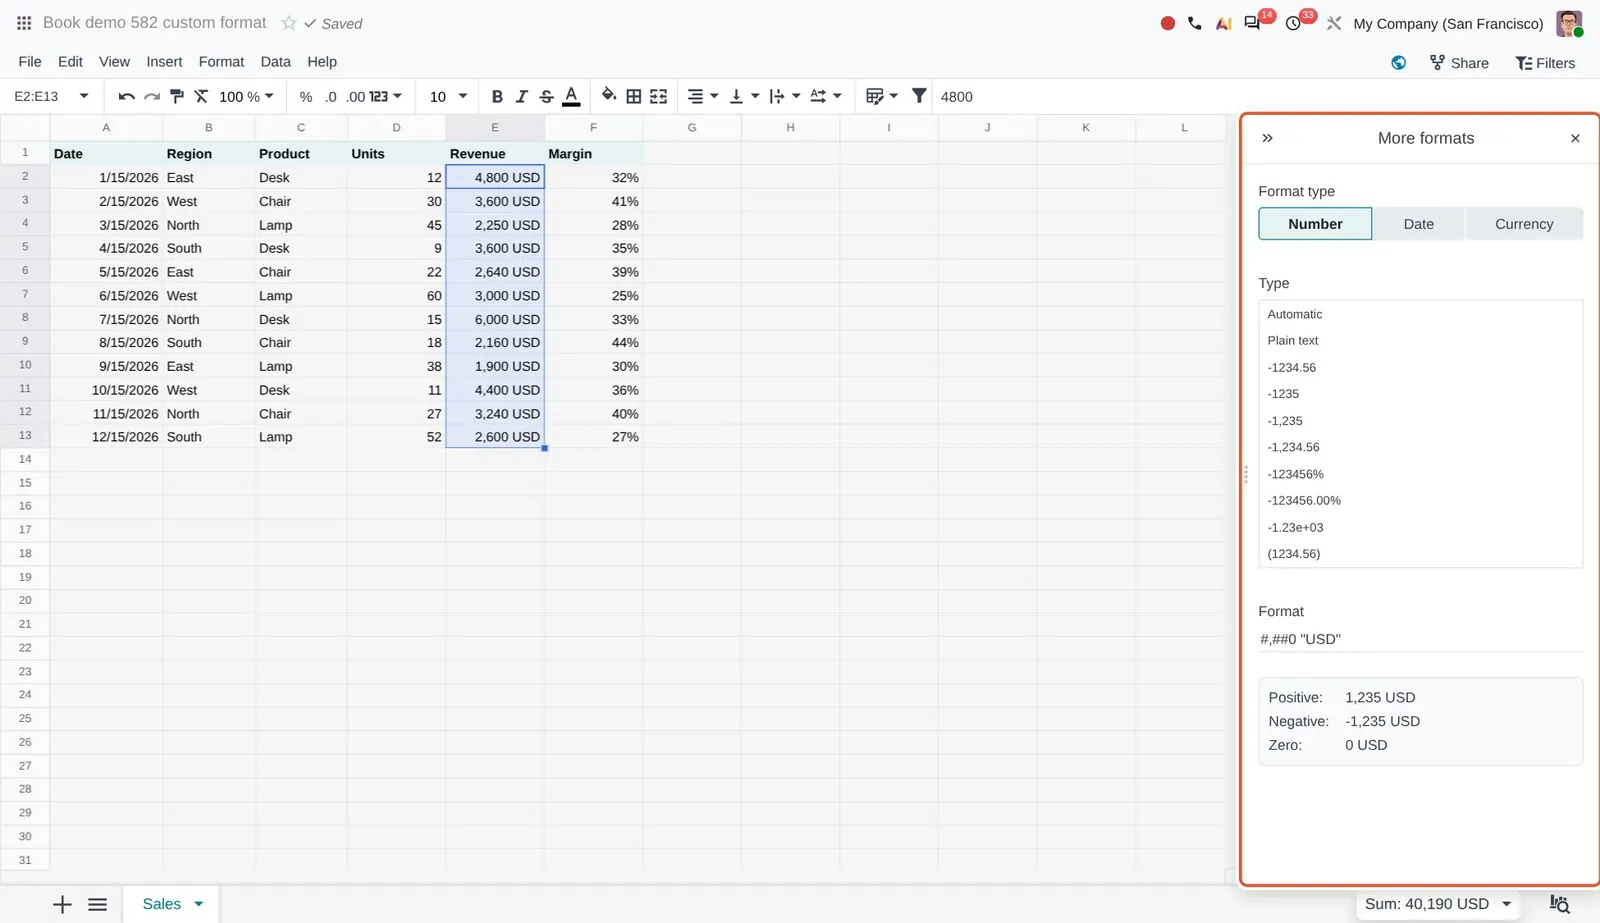Open the all sheets list icon
The width and height of the screenshot is (1600, 923).
tap(97, 904)
